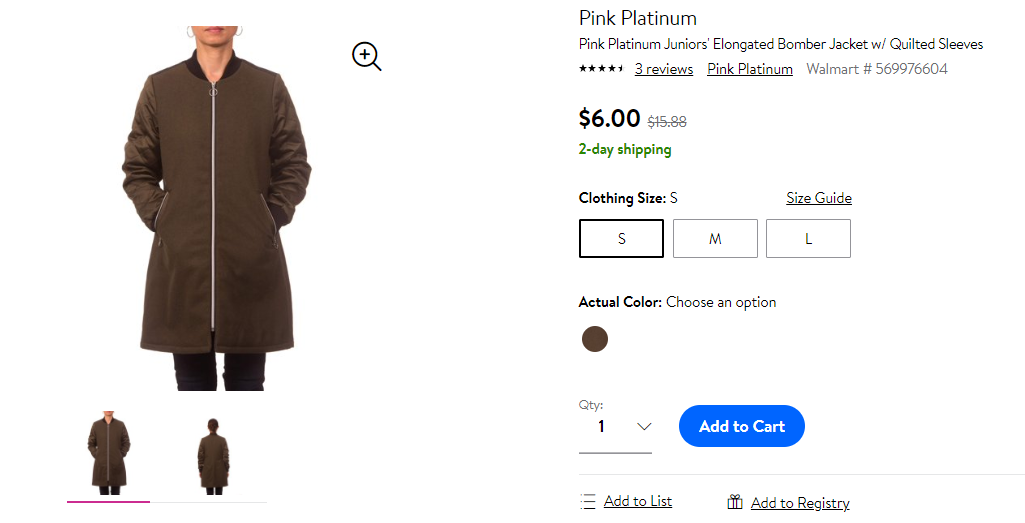Click the gift registry icon
This screenshot has width=1025, height=523.
pyautogui.click(x=735, y=502)
